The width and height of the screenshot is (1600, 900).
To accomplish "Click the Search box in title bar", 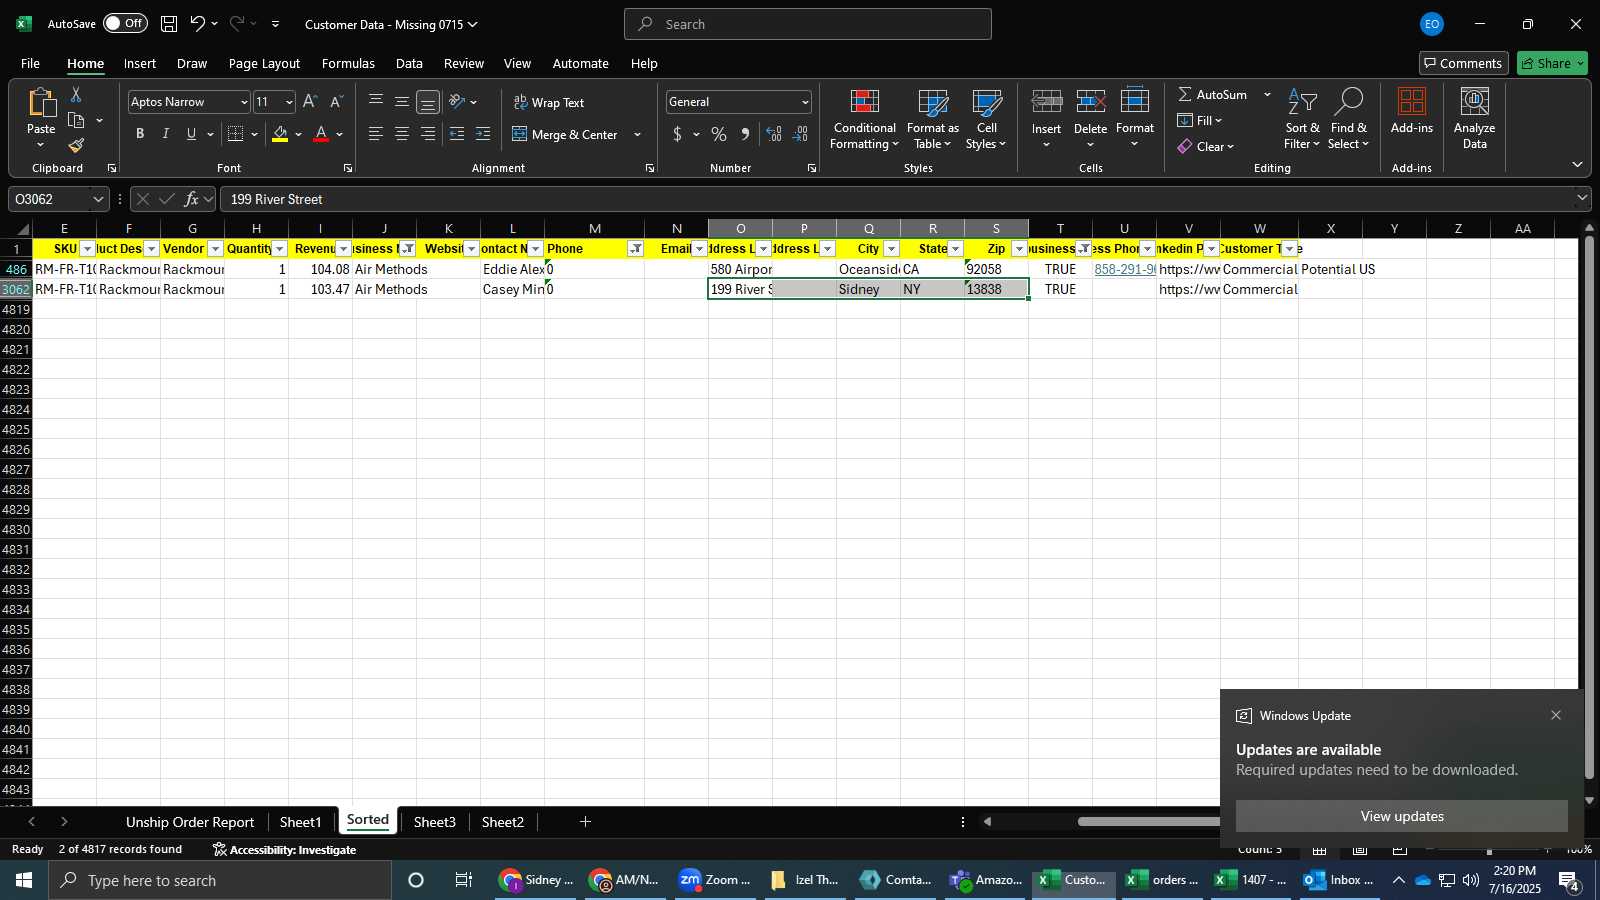I will click(x=808, y=24).
